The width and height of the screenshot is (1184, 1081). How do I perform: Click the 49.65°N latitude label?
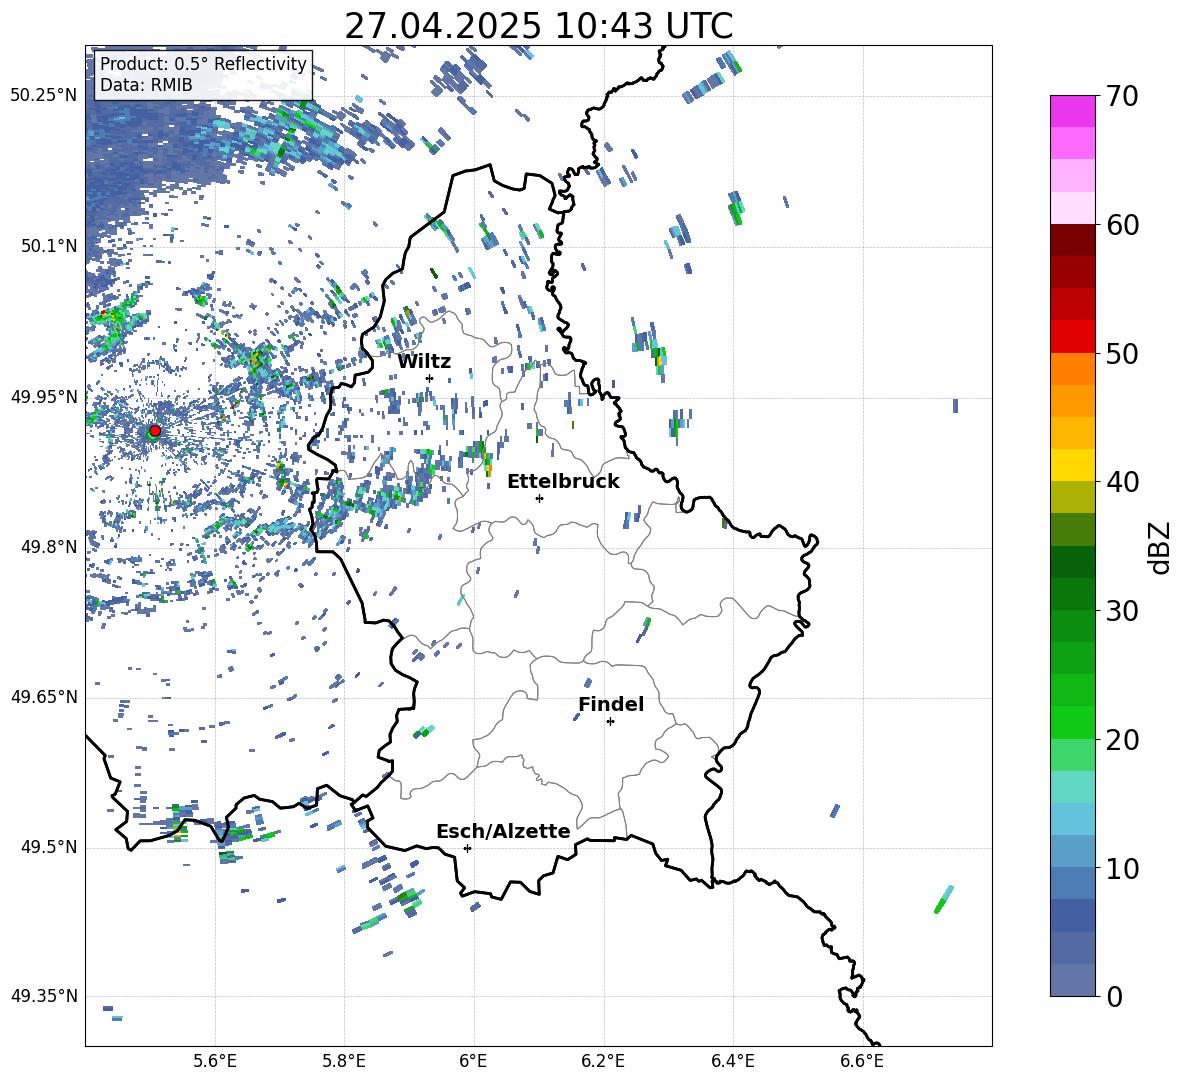(44, 697)
